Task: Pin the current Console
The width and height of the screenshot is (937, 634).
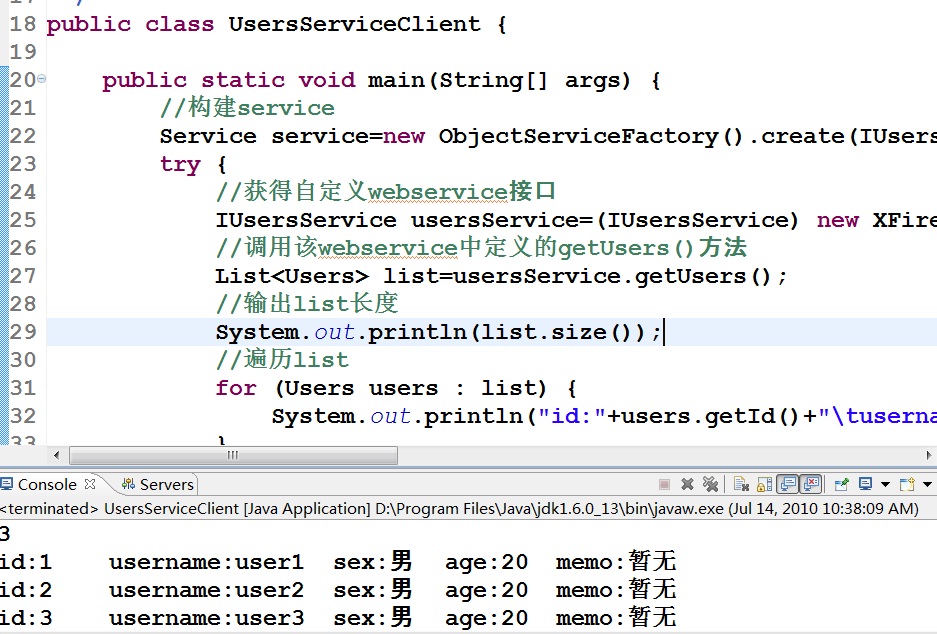Action: pyautogui.click(x=842, y=484)
